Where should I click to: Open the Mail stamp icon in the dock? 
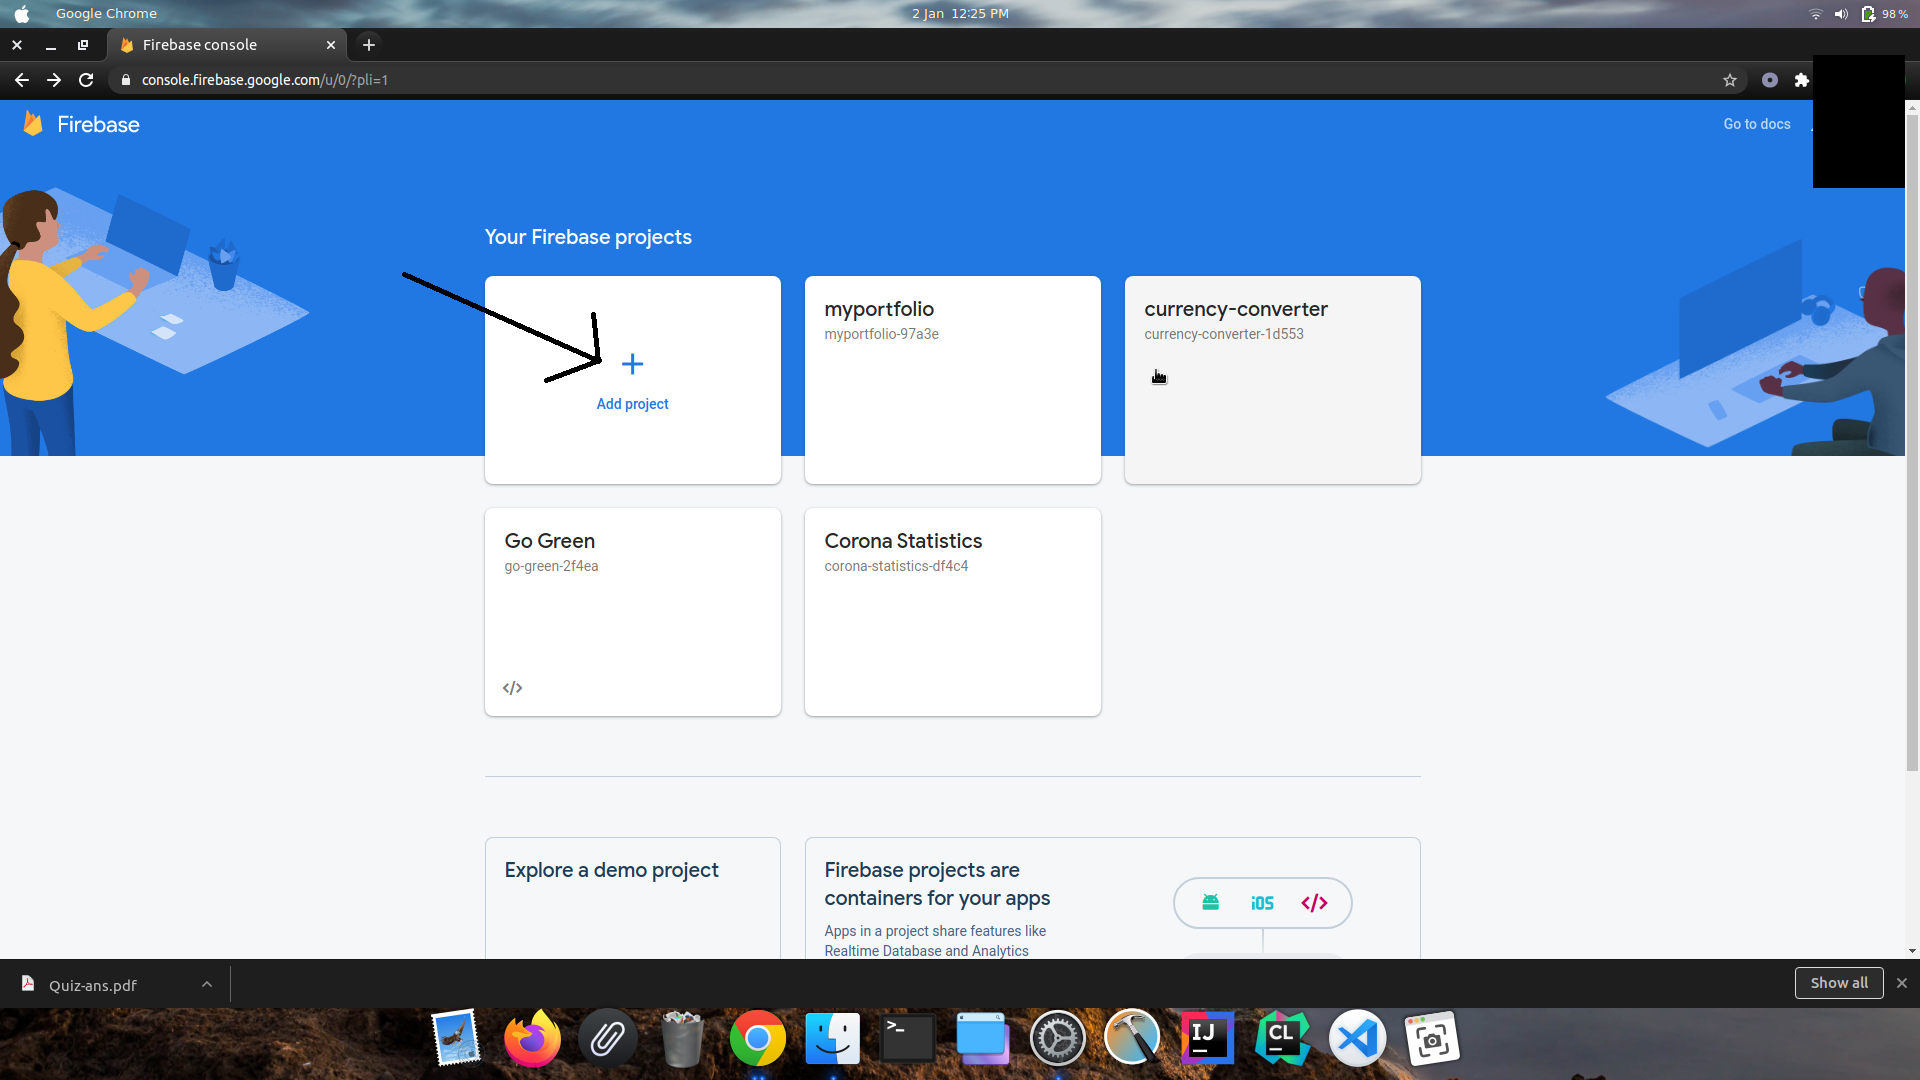[x=456, y=1039]
